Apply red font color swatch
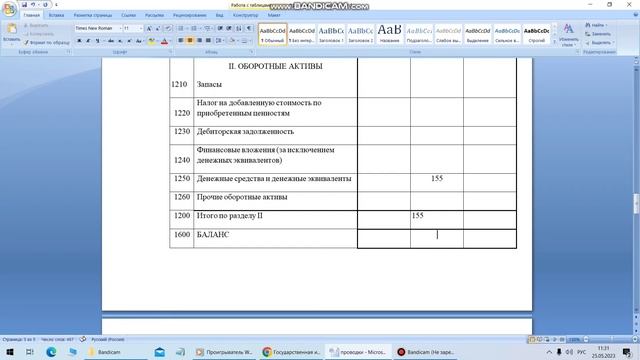Viewport: 640px width, 360px height. click(x=164, y=41)
